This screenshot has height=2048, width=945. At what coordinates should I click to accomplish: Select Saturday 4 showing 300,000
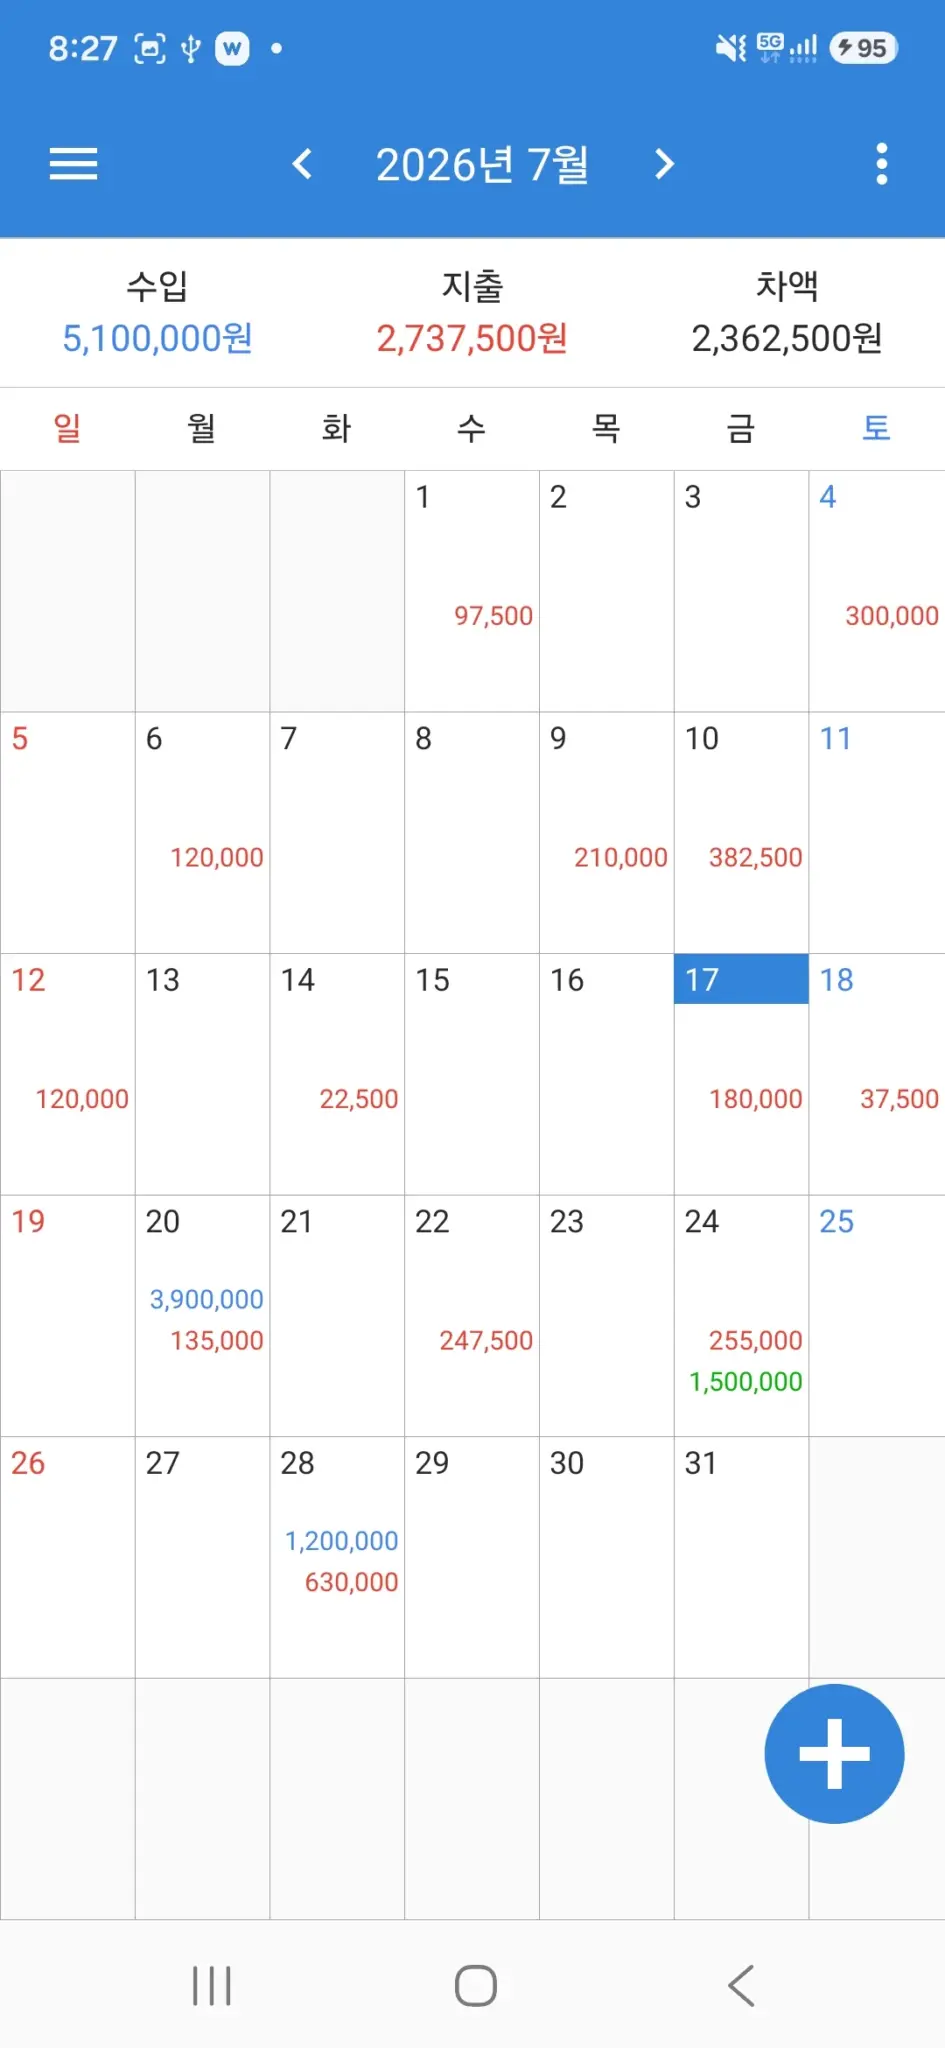877,591
